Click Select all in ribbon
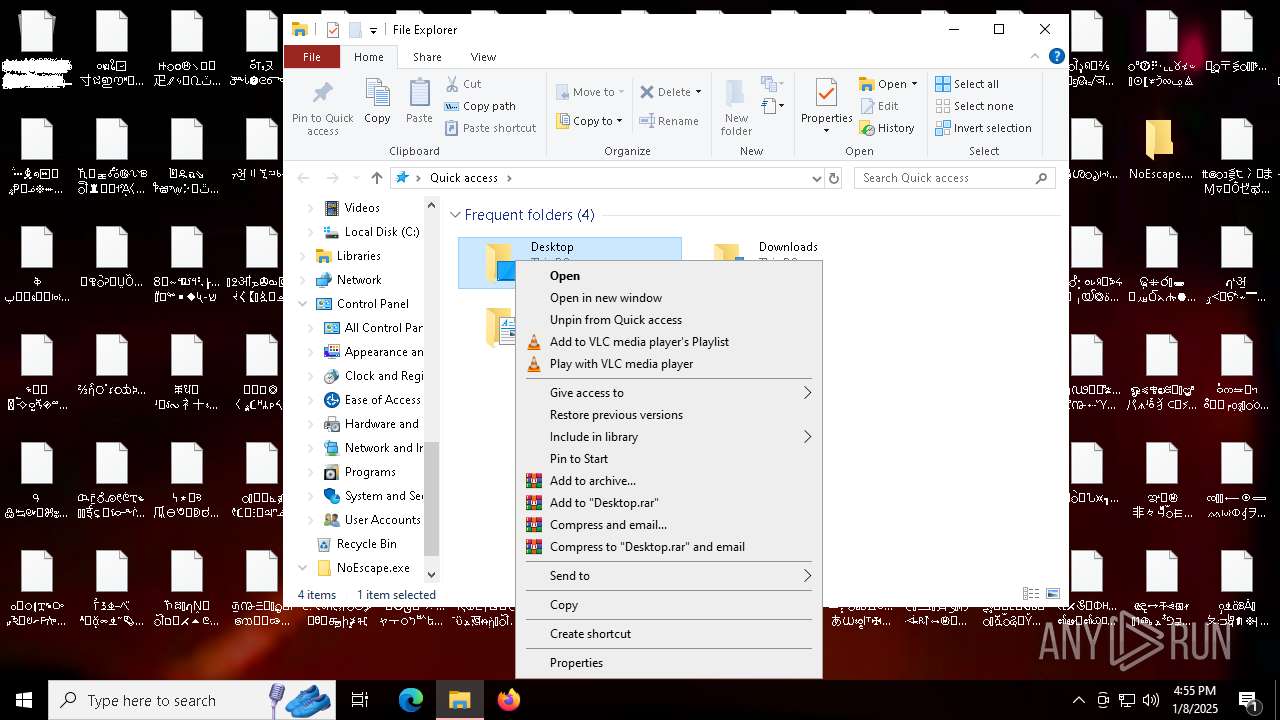Viewport: 1280px width, 720px height. (967, 84)
